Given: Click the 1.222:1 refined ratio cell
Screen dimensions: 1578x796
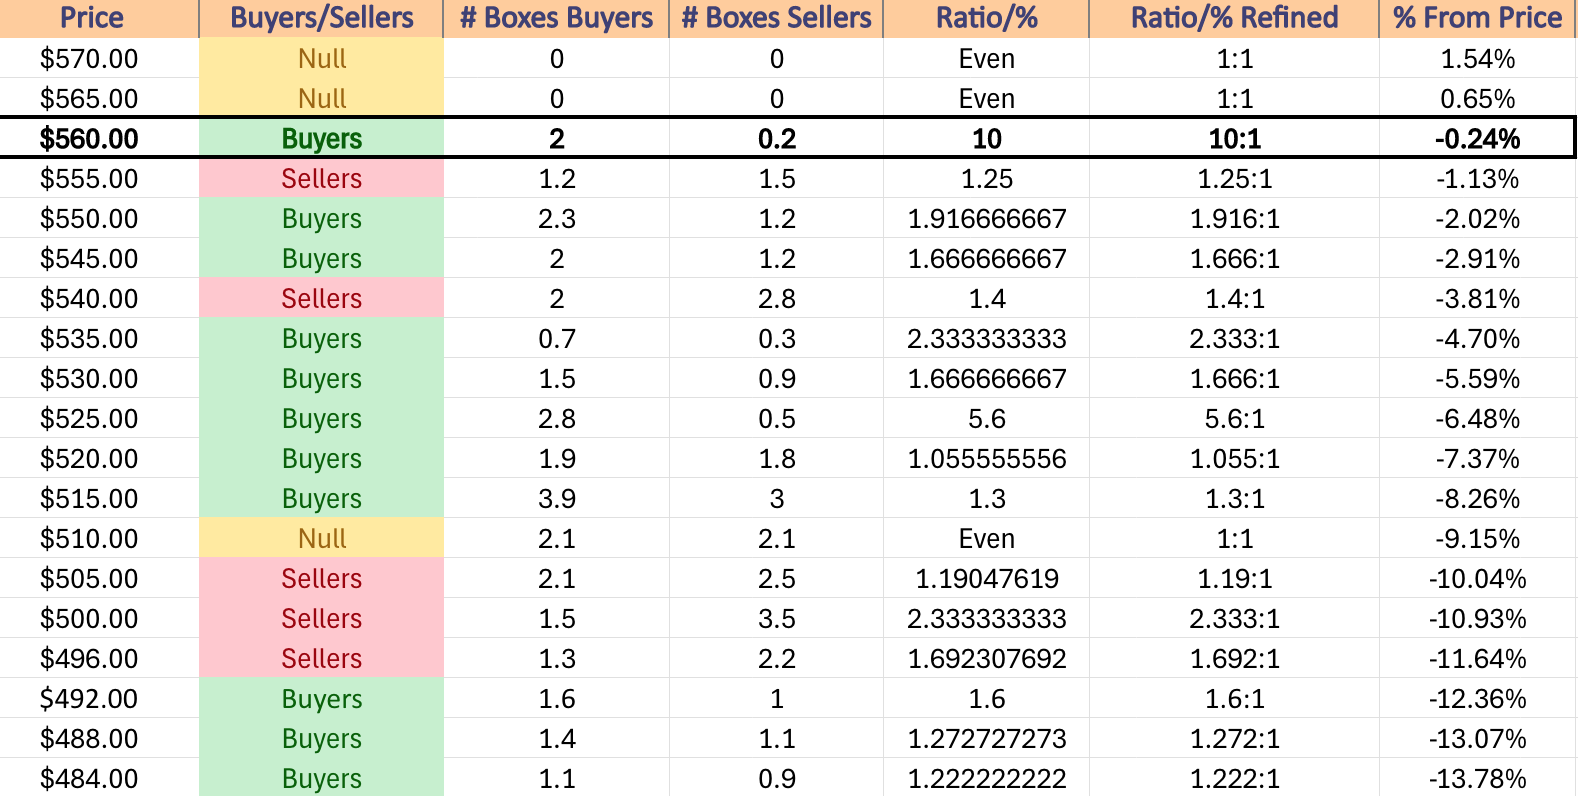Looking at the screenshot, I should 1234,778.
